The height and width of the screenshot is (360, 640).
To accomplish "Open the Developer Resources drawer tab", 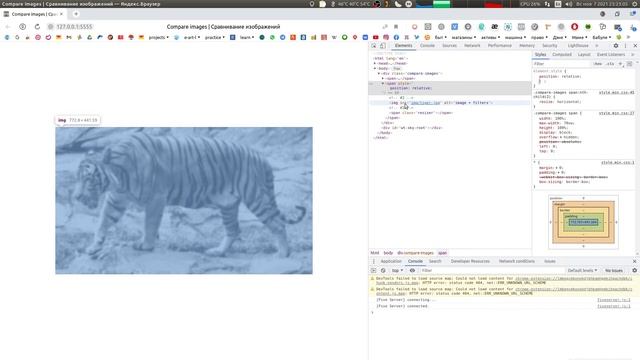I will (470, 261).
